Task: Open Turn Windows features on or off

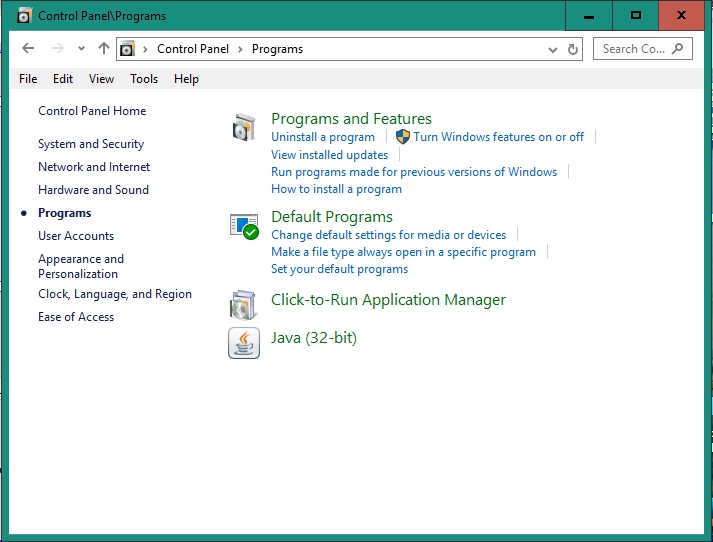Action: point(498,137)
